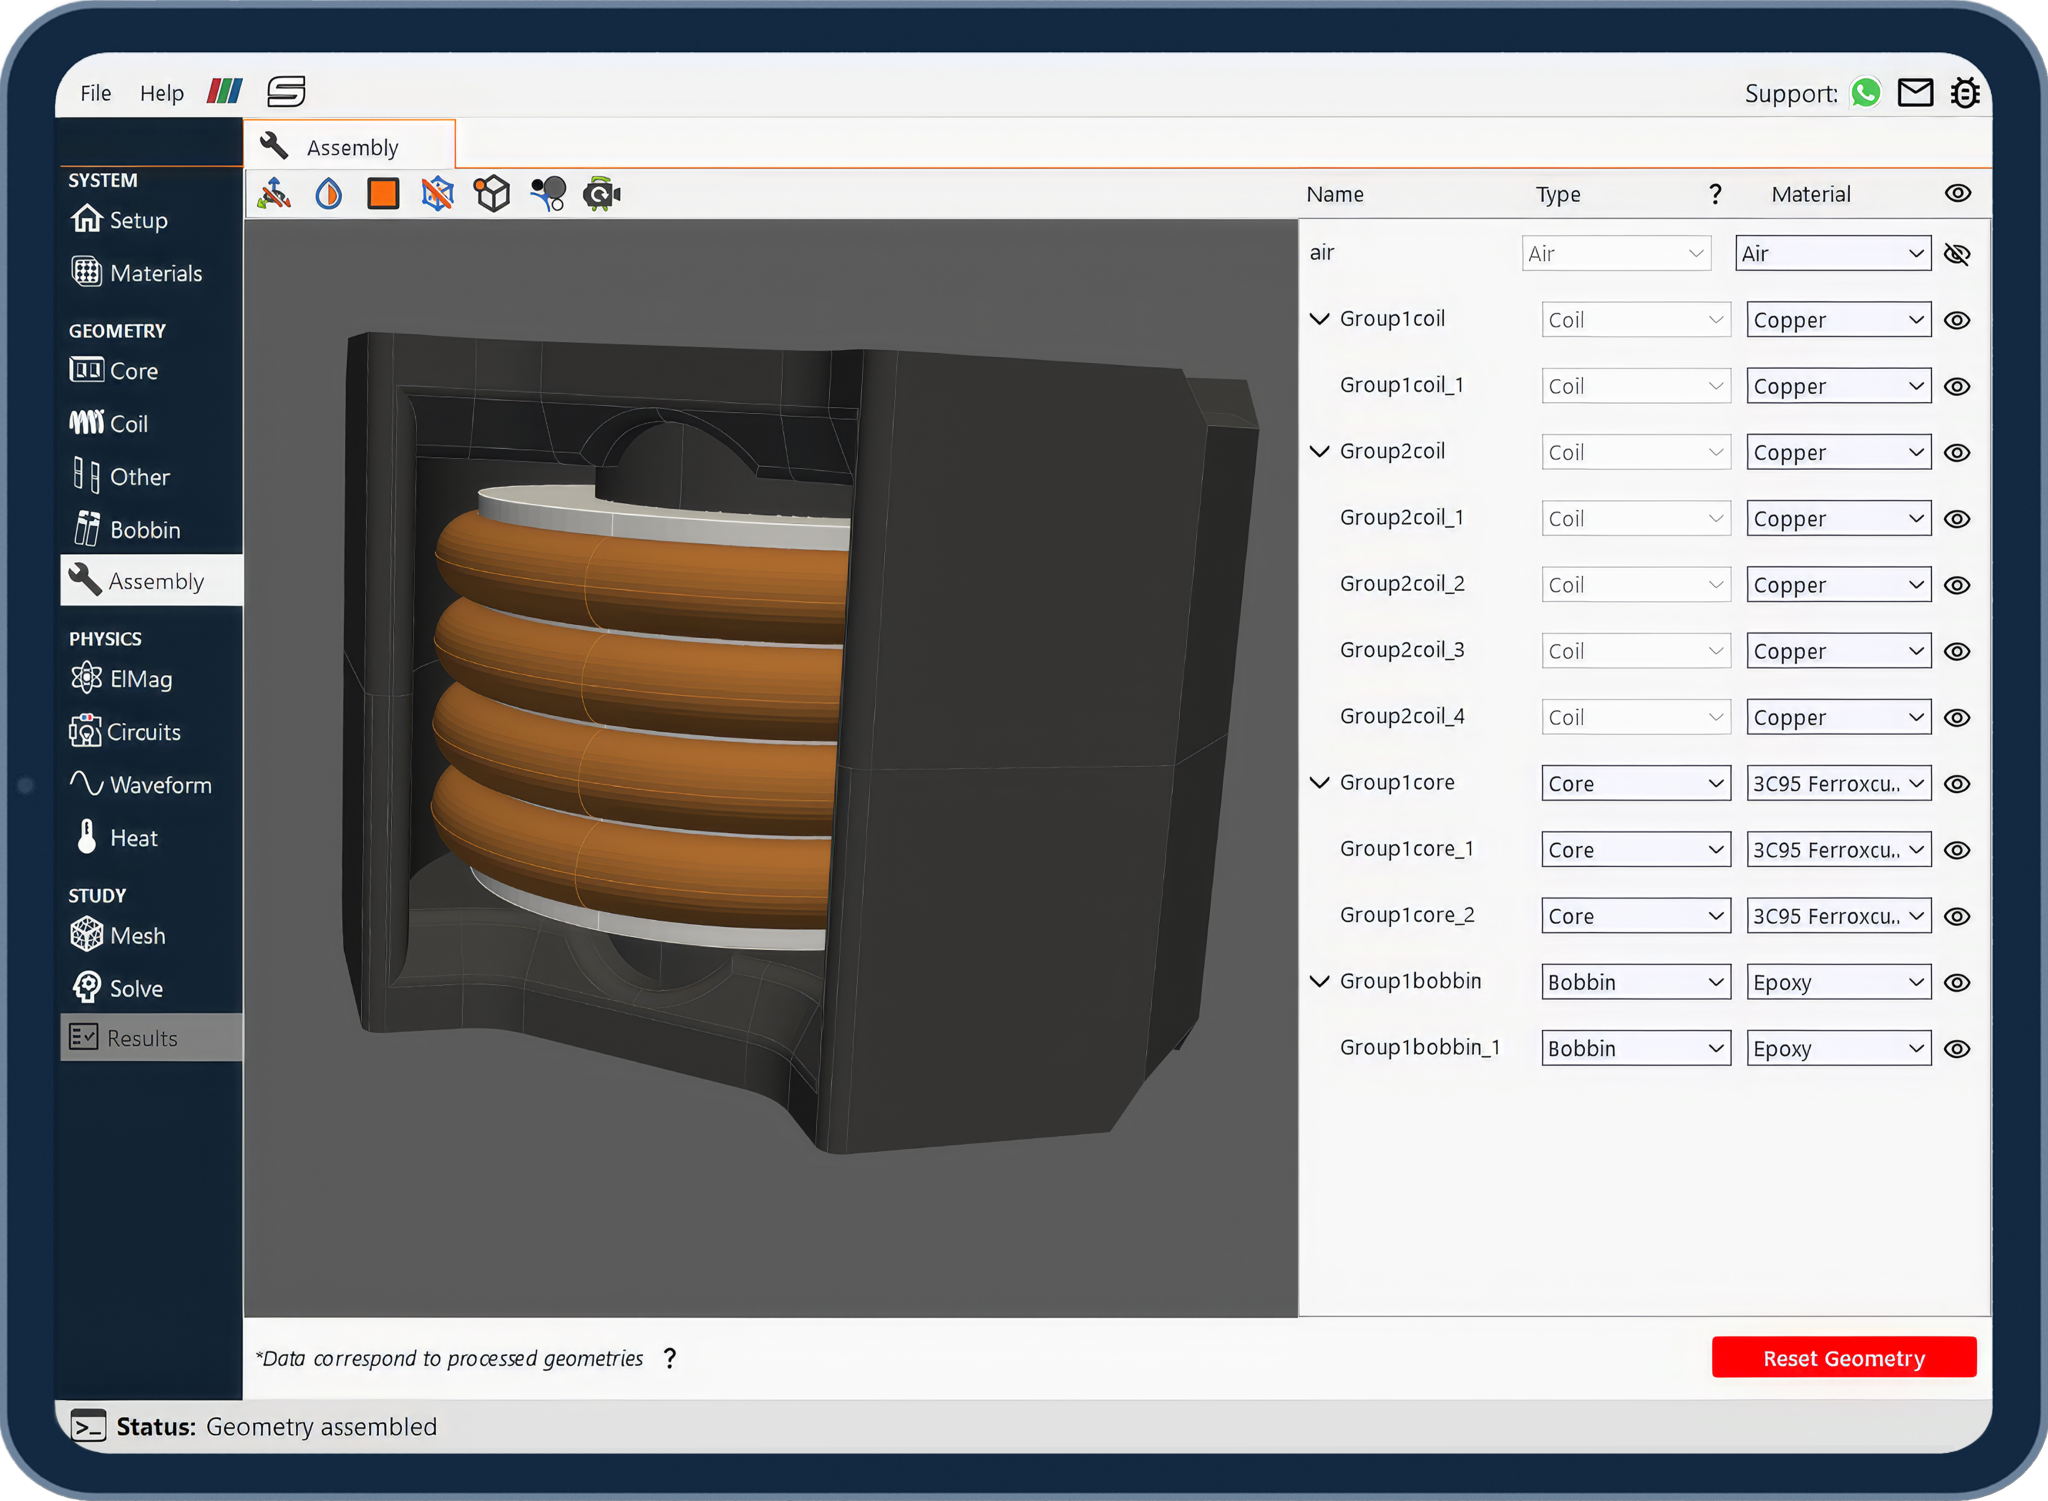Open the Help menu

(162, 93)
